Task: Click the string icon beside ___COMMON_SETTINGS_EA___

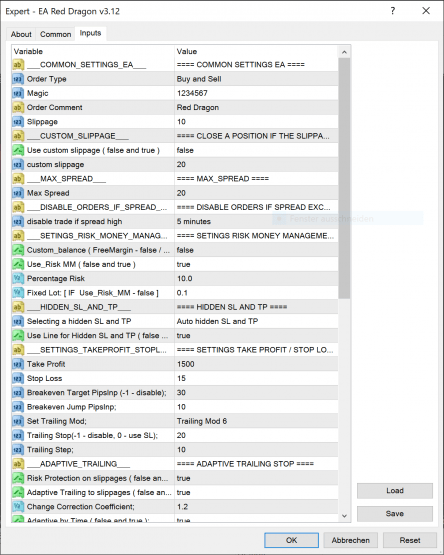Action: [18, 65]
